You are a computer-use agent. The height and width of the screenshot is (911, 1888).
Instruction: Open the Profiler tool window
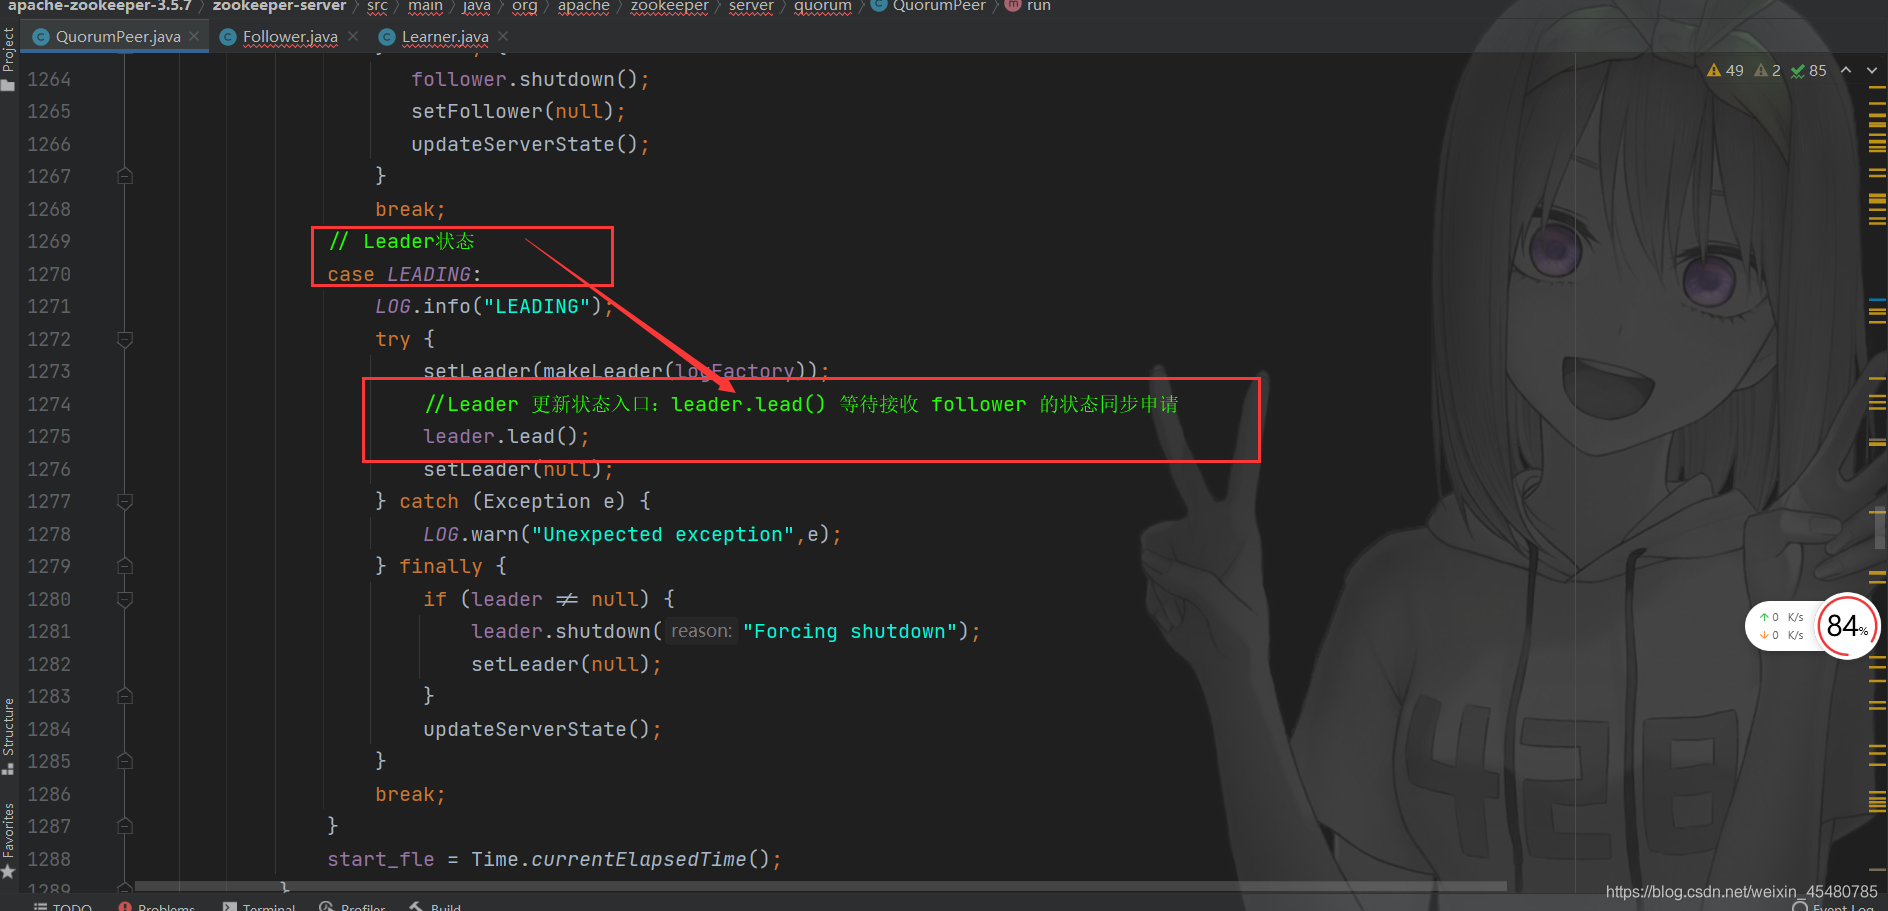(353, 906)
